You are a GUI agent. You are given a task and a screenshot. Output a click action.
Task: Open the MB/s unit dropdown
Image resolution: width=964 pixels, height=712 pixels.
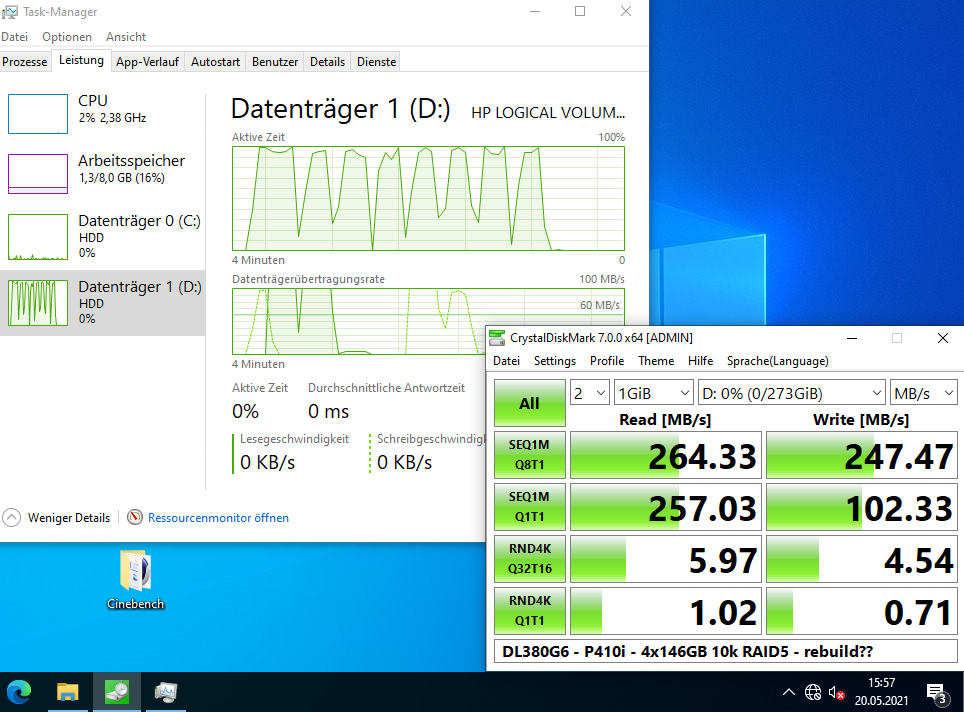(923, 393)
